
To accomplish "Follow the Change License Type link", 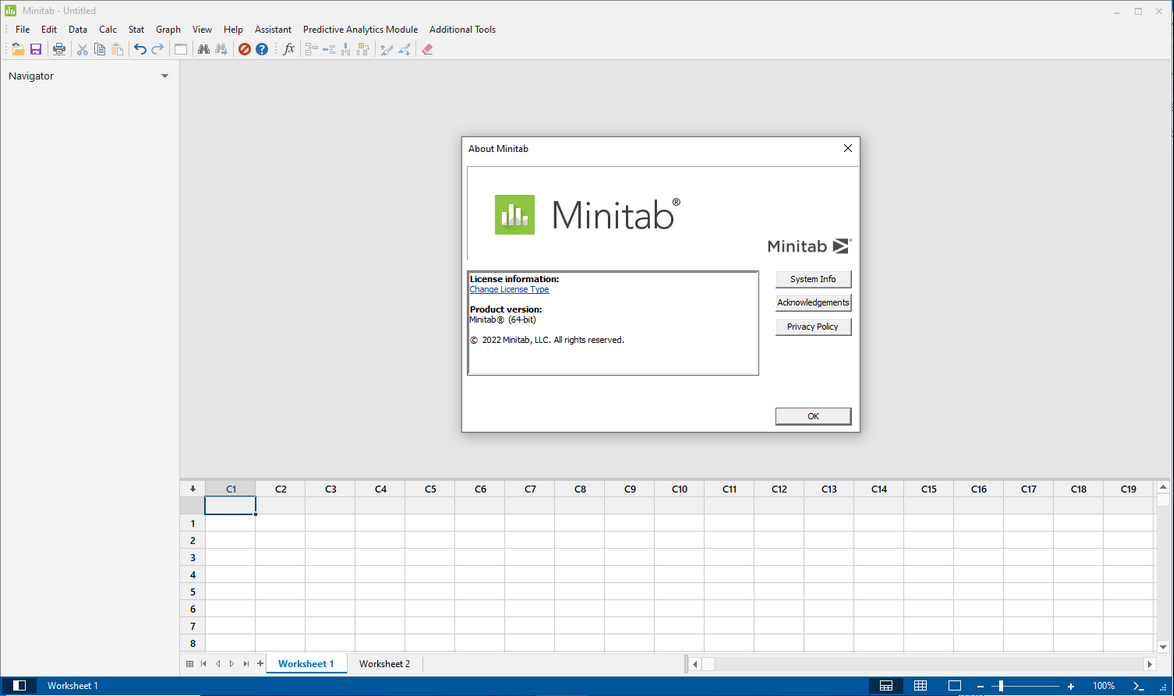I will pos(509,290).
